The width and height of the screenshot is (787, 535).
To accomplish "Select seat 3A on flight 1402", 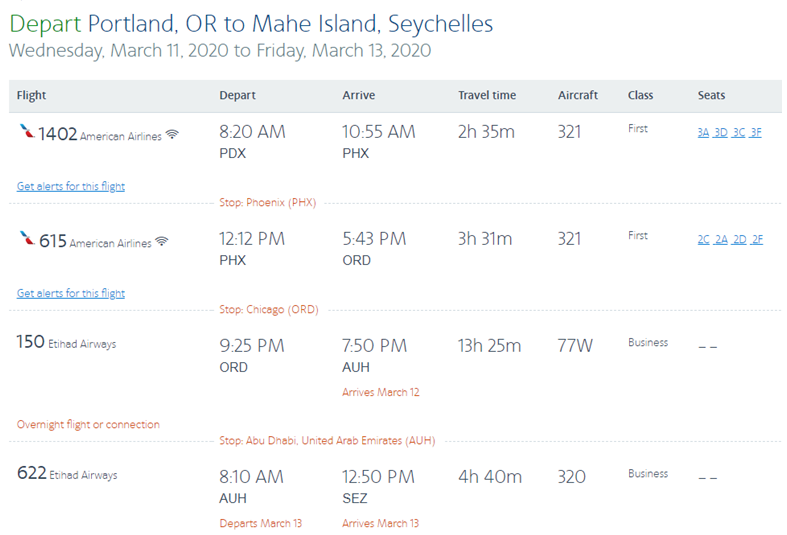I will point(703,132).
